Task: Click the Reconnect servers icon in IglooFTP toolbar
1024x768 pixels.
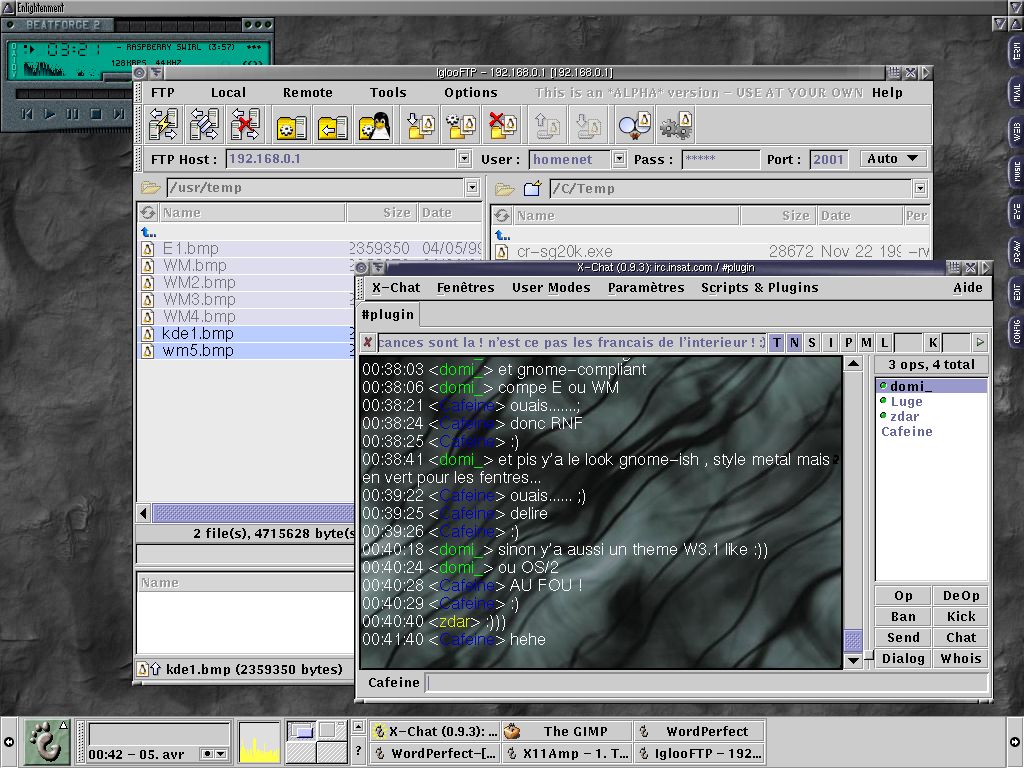Action: click(204, 125)
